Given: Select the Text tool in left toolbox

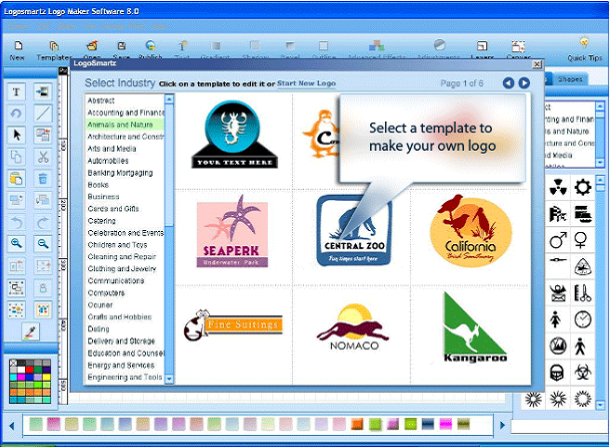Looking at the screenshot, I should 16,92.
